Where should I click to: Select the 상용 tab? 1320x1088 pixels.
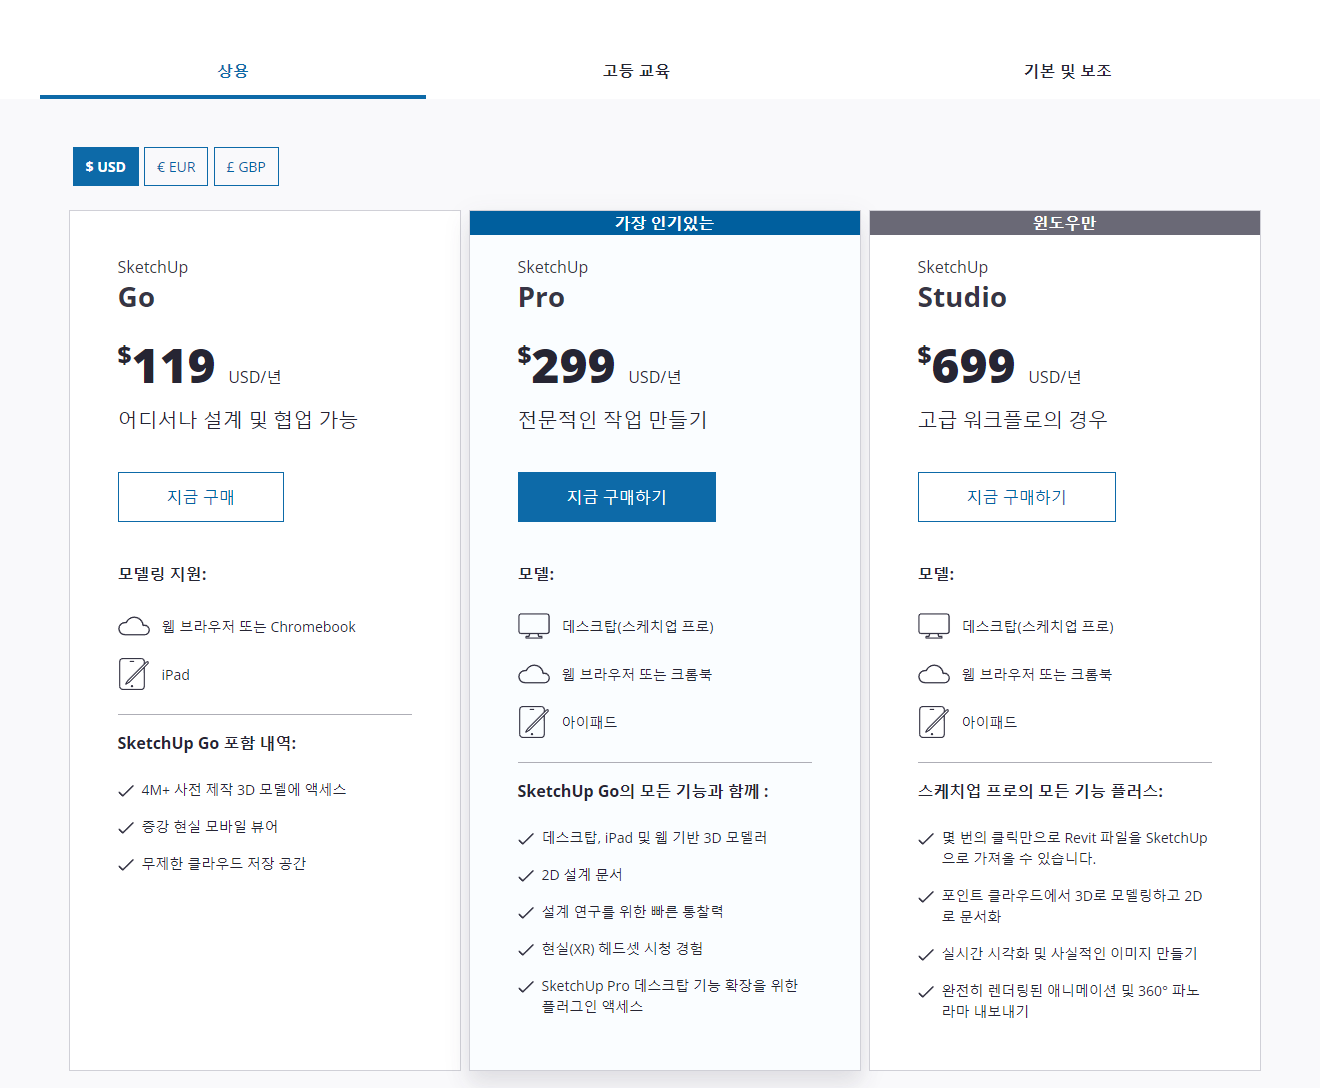pyautogui.click(x=233, y=70)
